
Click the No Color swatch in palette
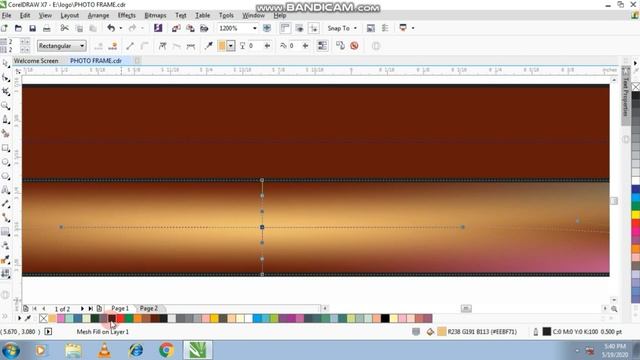44,318
